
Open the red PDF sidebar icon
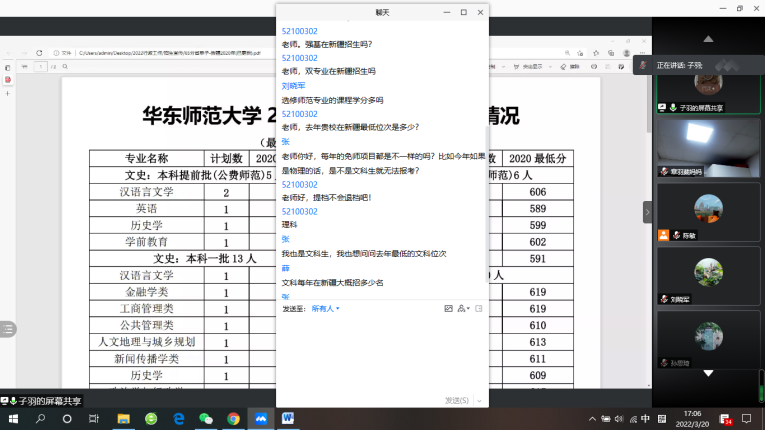tap(8, 80)
